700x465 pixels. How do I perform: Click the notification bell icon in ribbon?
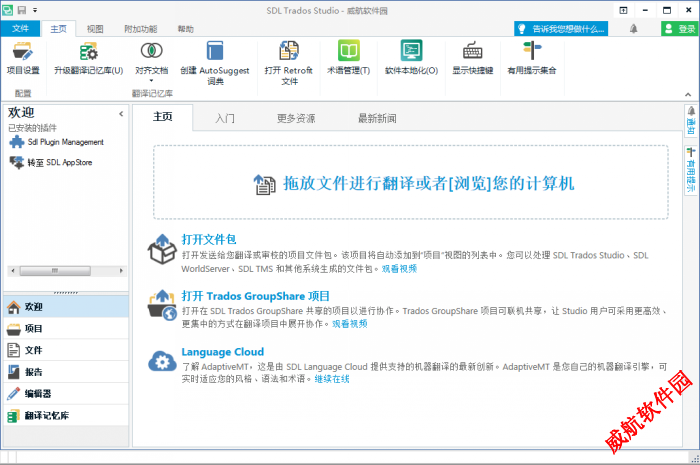coord(633,29)
